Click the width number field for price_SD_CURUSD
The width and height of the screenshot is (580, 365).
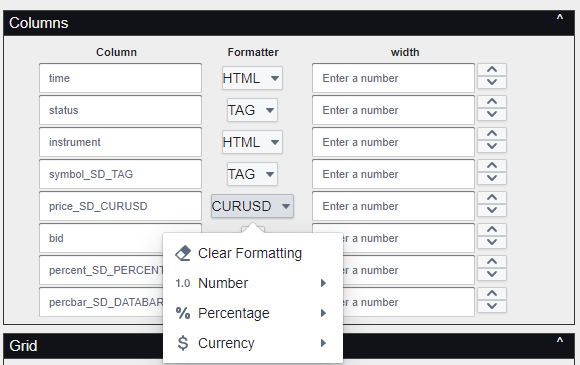pos(393,206)
